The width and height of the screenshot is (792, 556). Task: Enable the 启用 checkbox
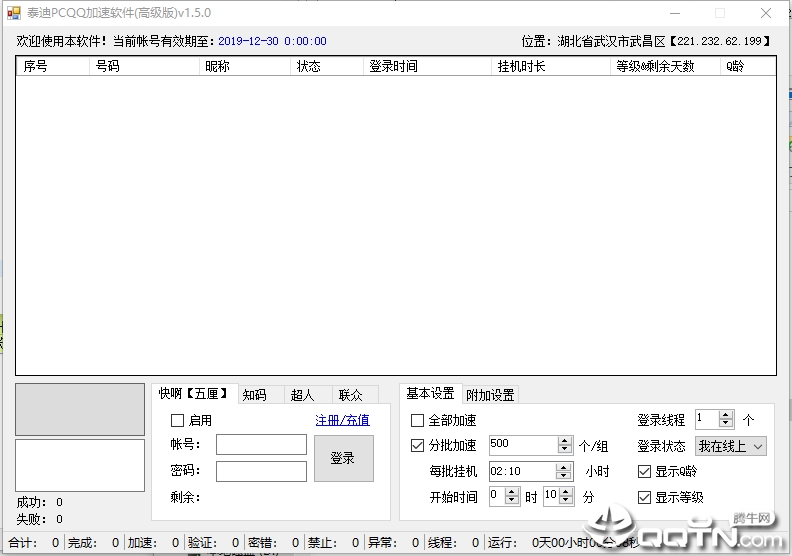[177, 420]
